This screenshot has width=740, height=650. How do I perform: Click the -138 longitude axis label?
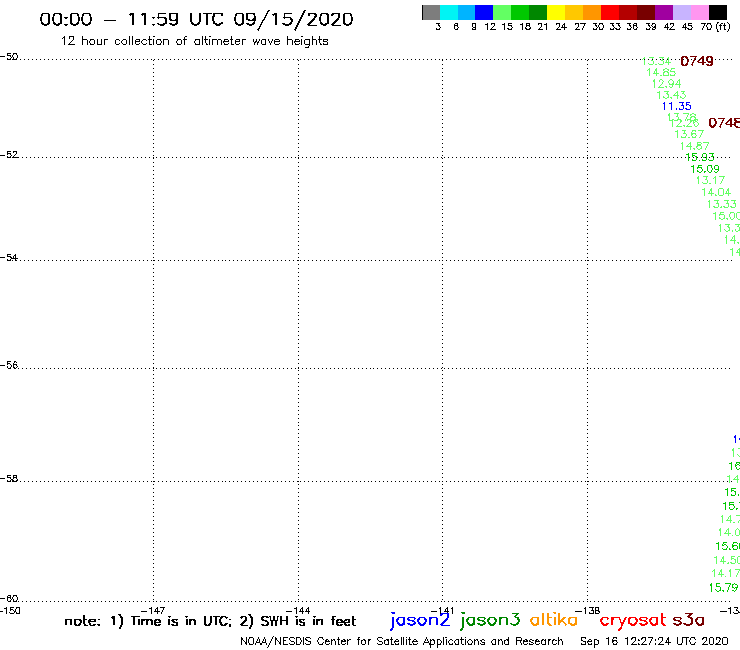(x=588, y=610)
